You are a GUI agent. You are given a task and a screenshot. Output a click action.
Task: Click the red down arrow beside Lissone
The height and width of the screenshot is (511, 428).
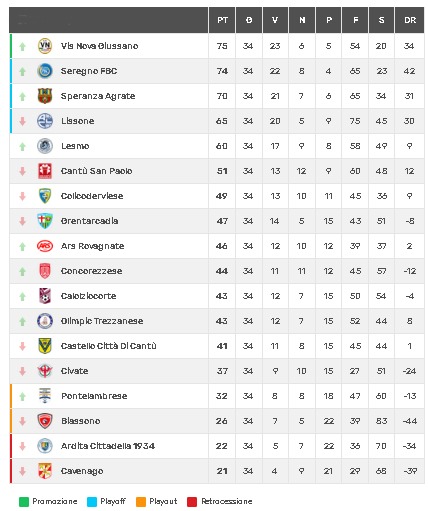[22, 121]
